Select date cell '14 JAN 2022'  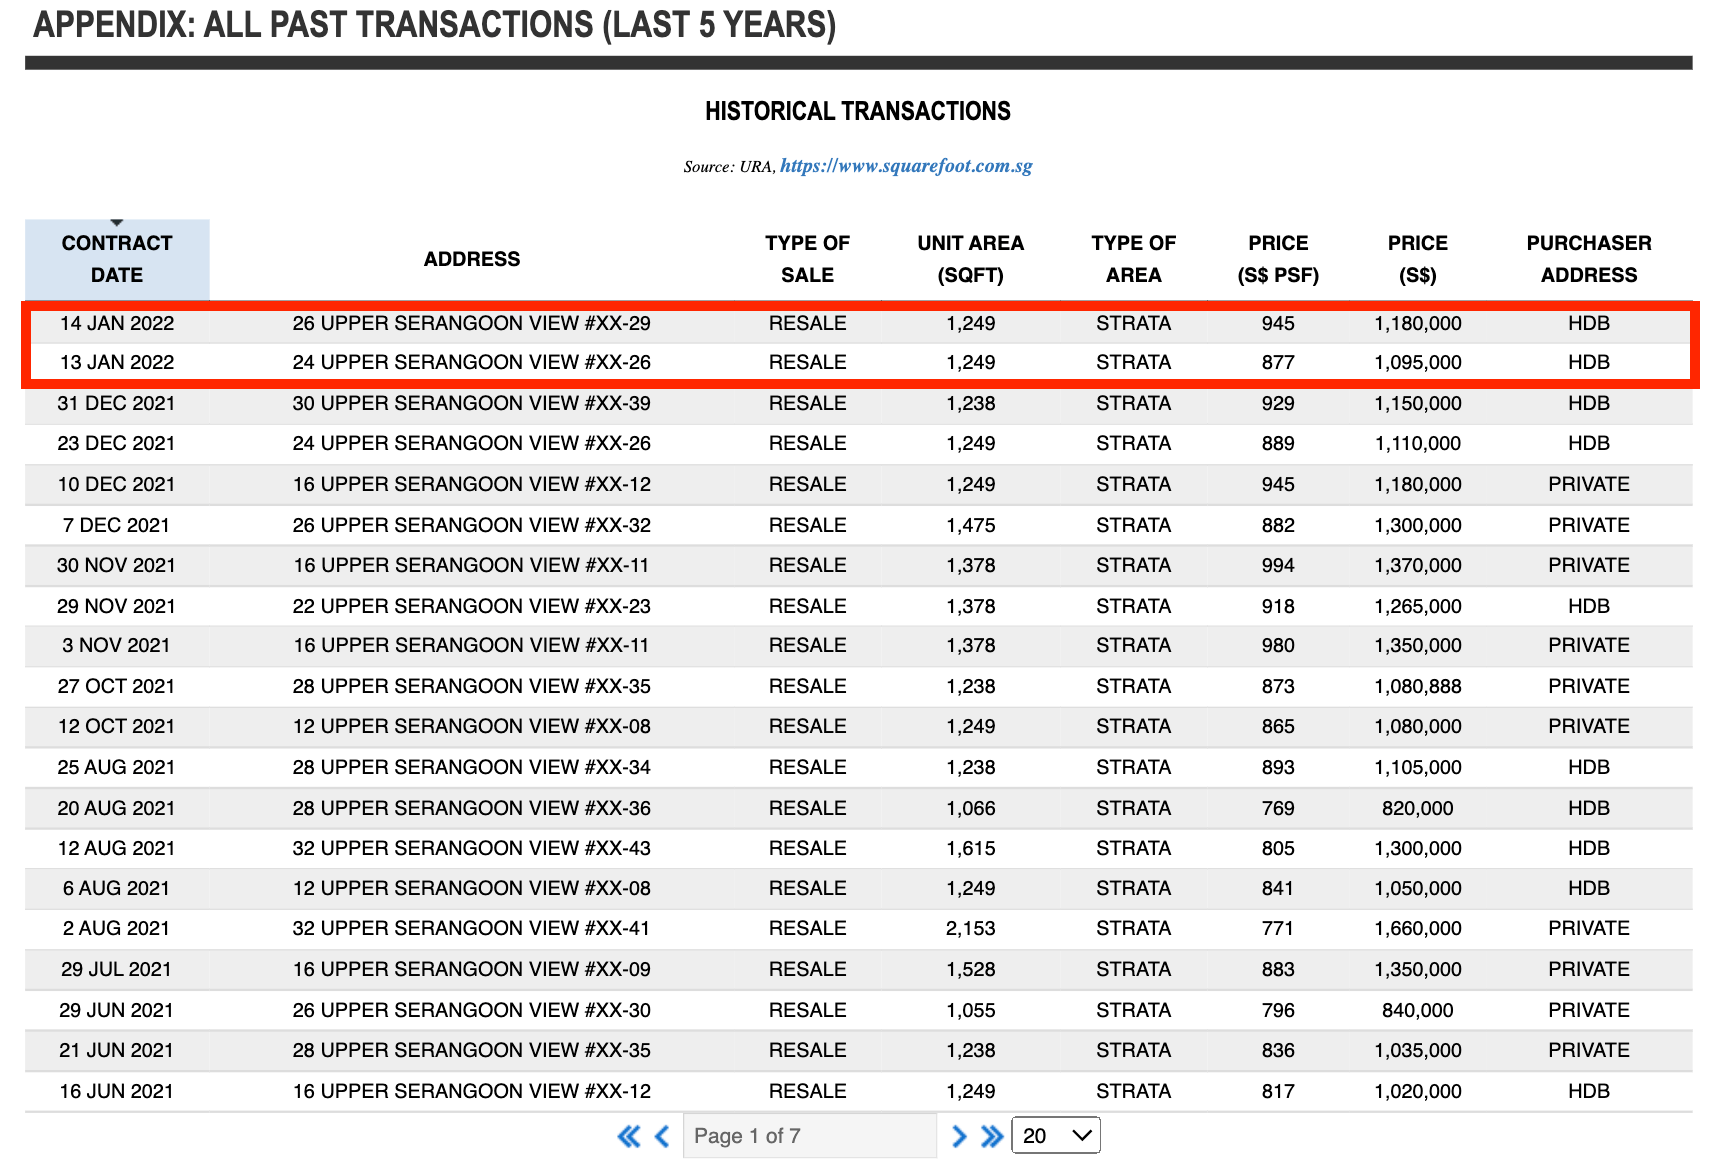[x=117, y=323]
